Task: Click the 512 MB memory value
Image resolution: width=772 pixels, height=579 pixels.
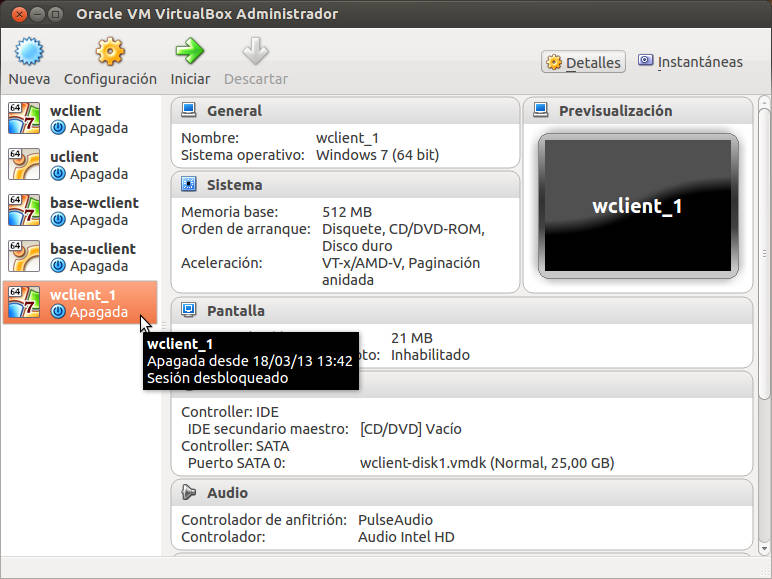Action: (x=347, y=212)
